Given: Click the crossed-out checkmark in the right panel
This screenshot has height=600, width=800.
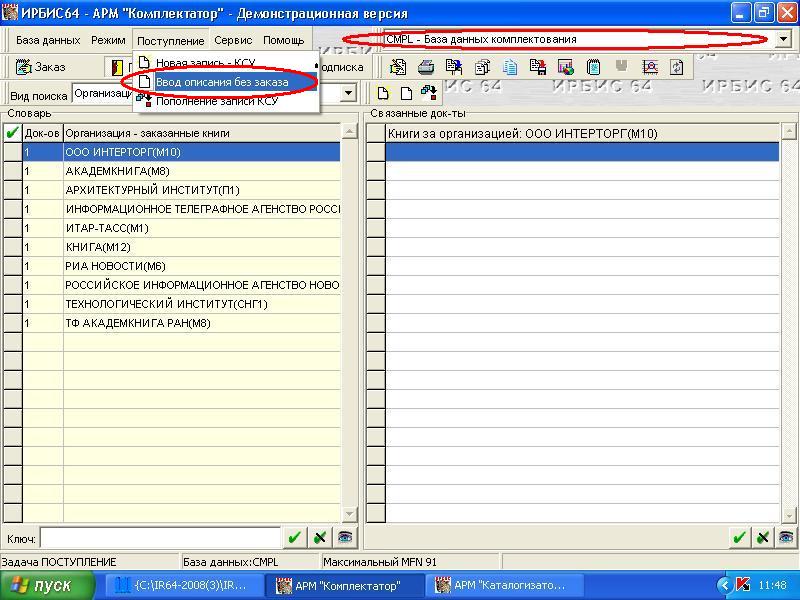Looking at the screenshot, I should (763, 537).
